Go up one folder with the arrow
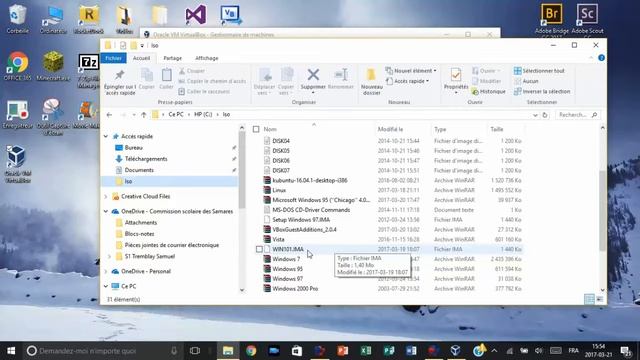The width and height of the screenshot is (640, 360). tap(143, 115)
